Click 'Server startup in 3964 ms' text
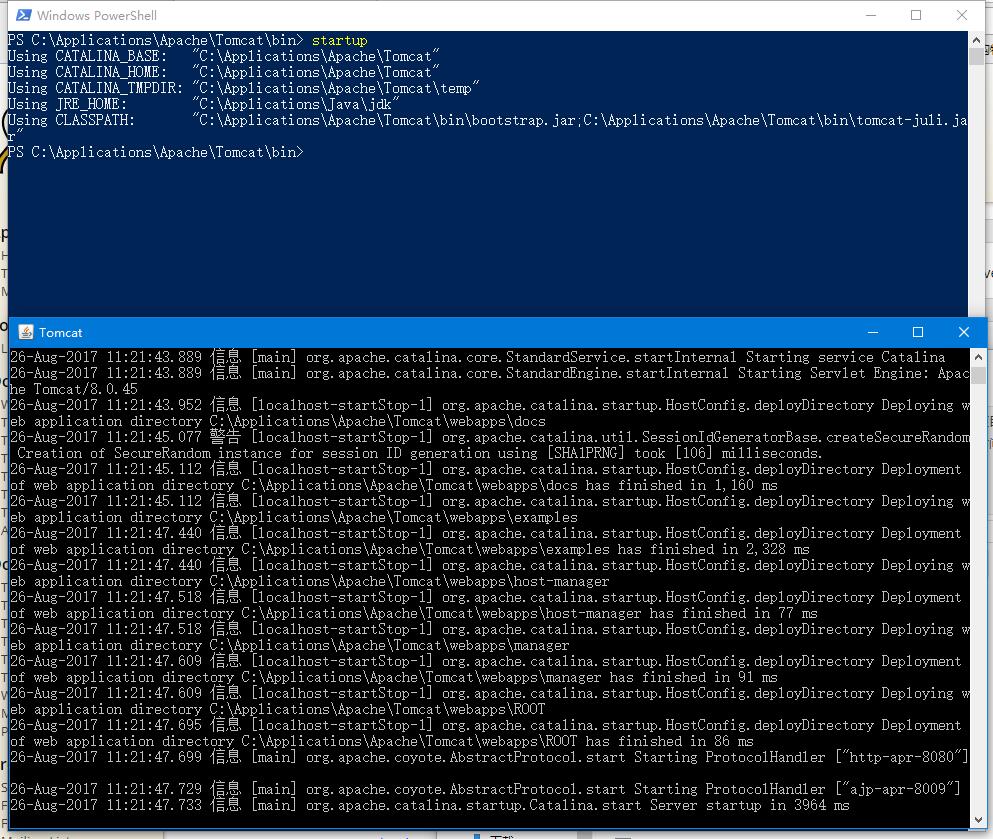The image size is (993, 839). tap(750, 805)
